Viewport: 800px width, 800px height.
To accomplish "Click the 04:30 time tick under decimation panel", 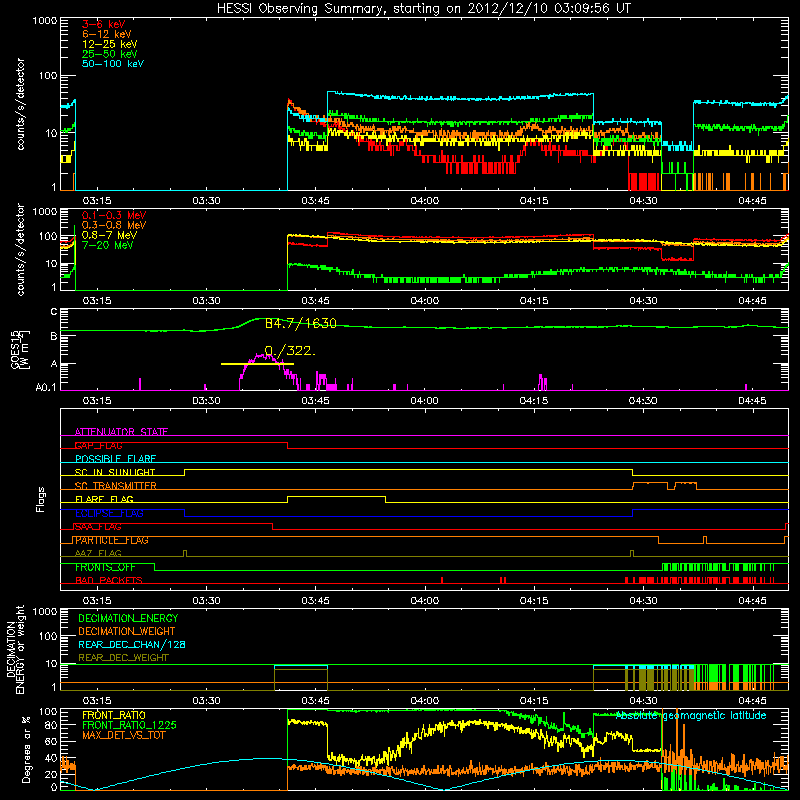I will (x=643, y=700).
